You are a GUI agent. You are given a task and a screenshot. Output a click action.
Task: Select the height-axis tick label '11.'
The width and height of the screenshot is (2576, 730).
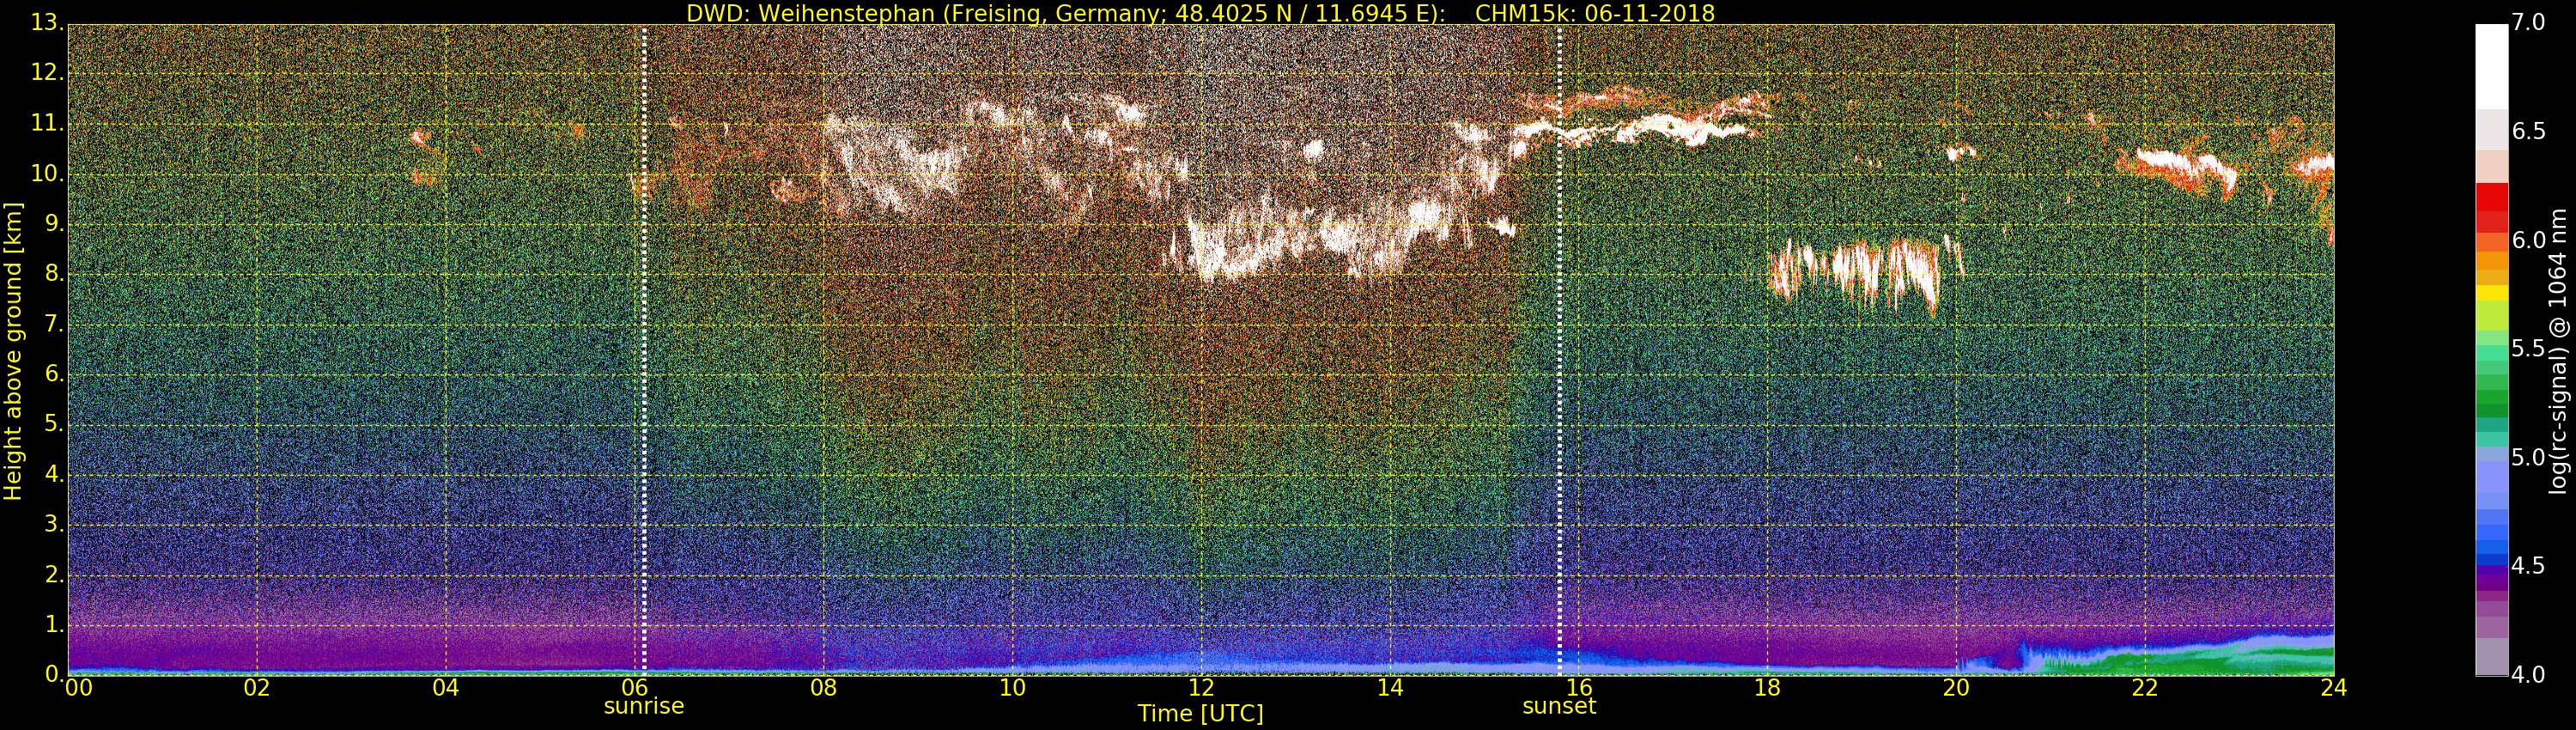46,124
